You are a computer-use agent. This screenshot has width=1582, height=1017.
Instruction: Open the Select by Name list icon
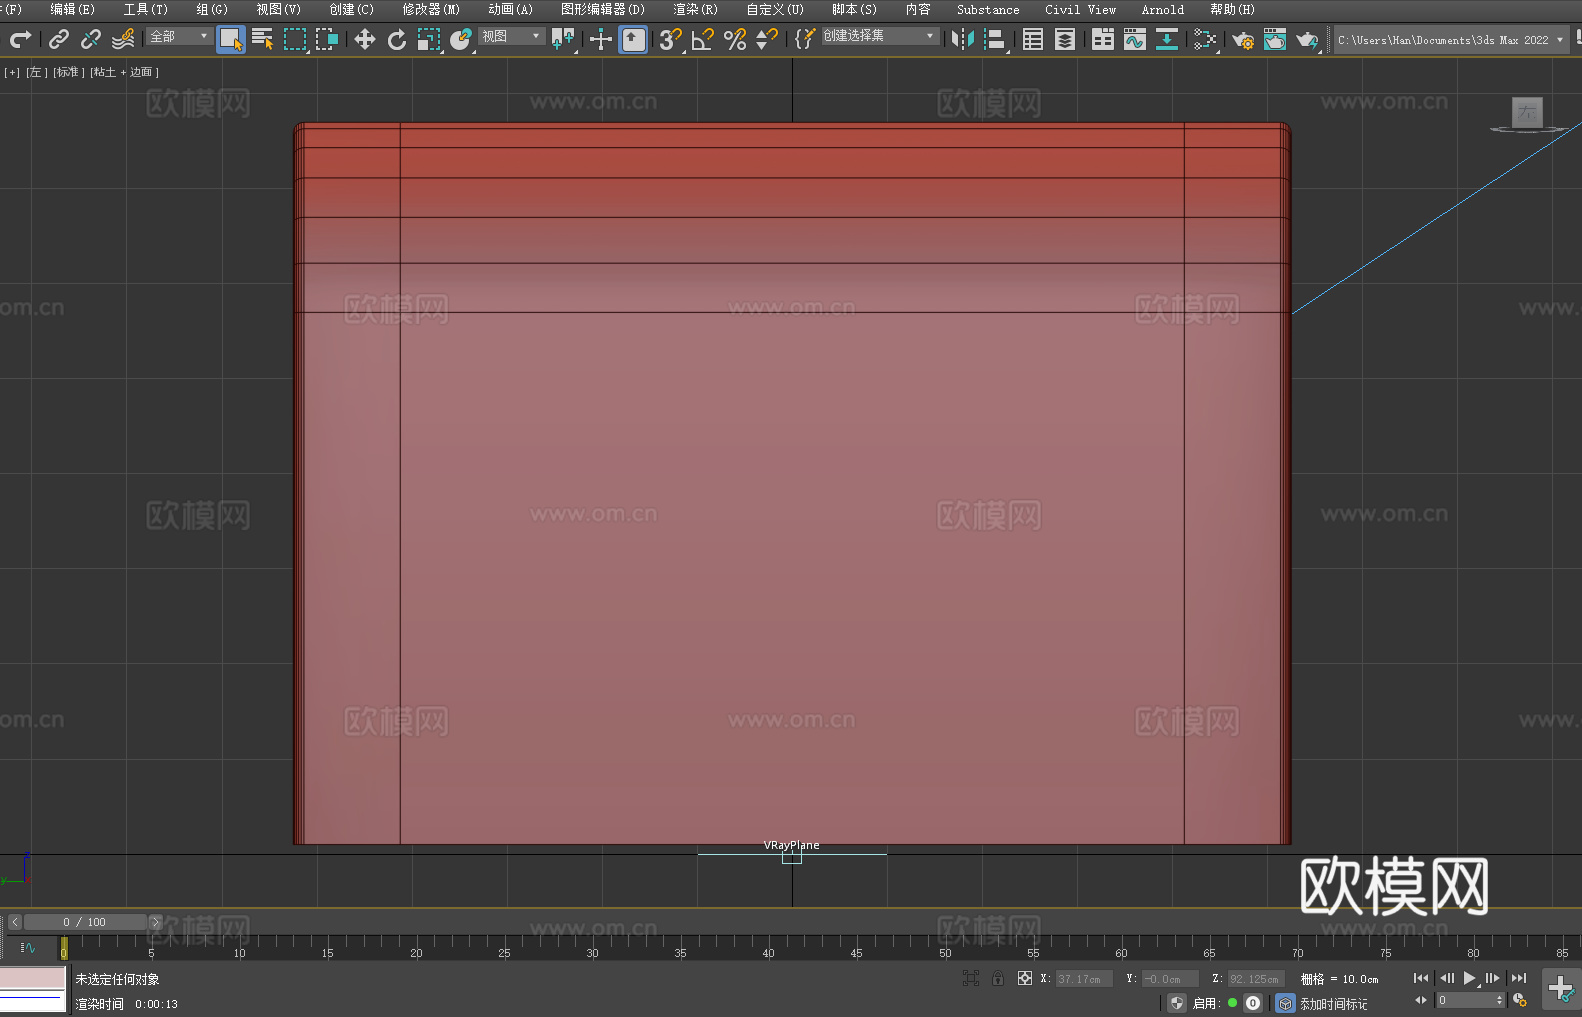[263, 39]
